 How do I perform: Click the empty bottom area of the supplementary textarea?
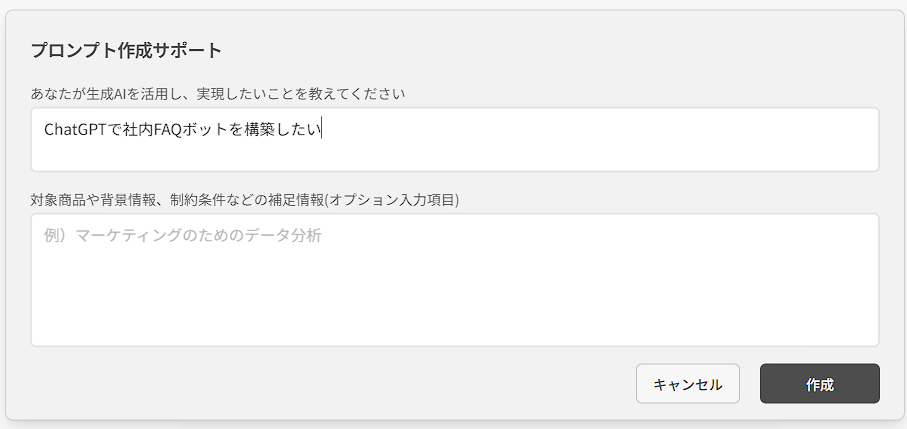[455, 318]
